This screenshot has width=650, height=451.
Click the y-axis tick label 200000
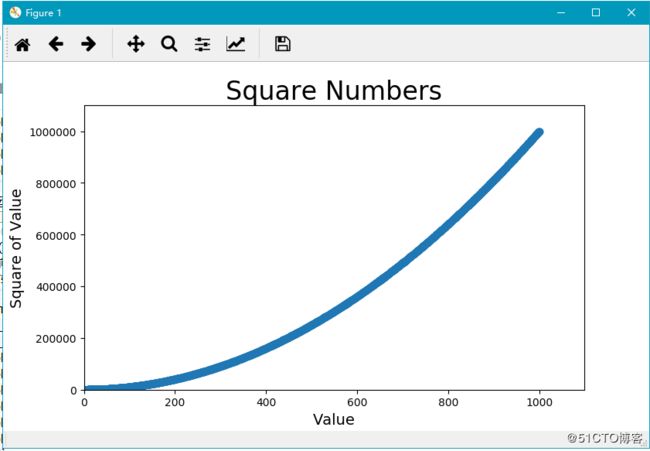[56, 339]
